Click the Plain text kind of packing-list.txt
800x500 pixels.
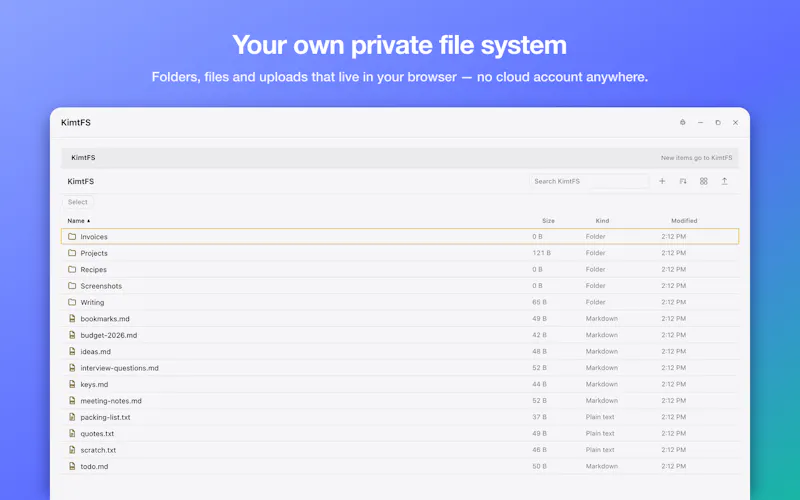point(600,417)
